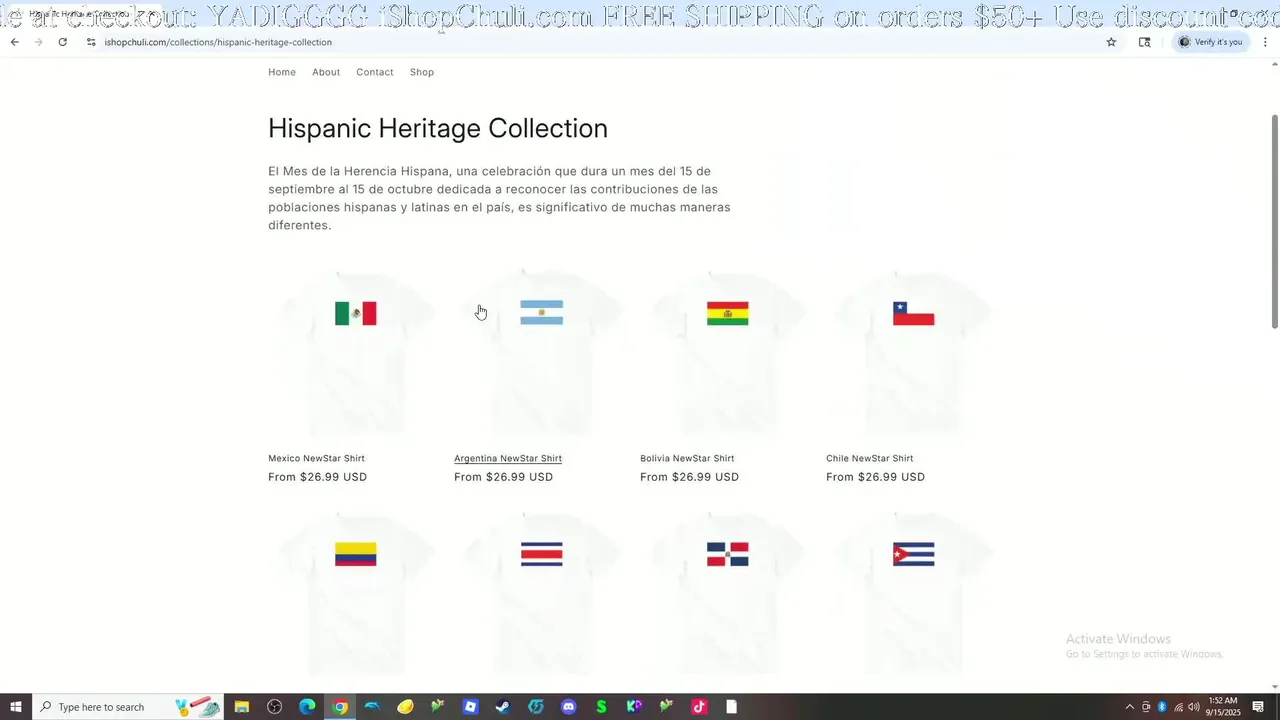The image size is (1280, 720).
Task: Expand the system tray hidden icons chevron
Action: click(1130, 707)
